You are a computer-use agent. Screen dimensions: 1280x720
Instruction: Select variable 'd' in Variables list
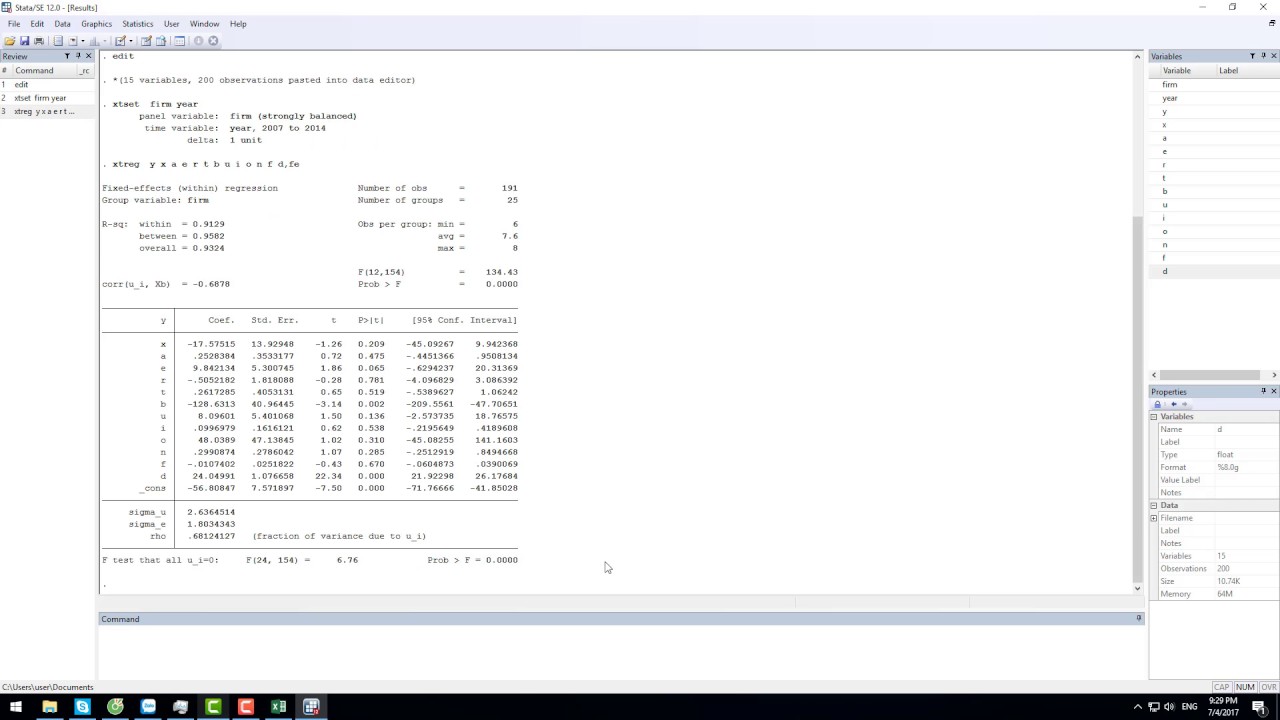(x=1213, y=271)
